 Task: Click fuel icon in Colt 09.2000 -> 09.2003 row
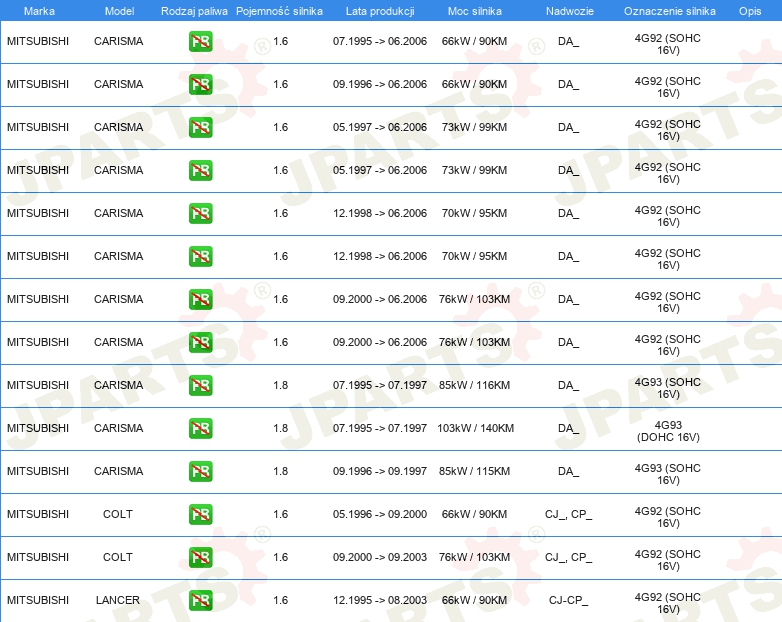[200, 557]
